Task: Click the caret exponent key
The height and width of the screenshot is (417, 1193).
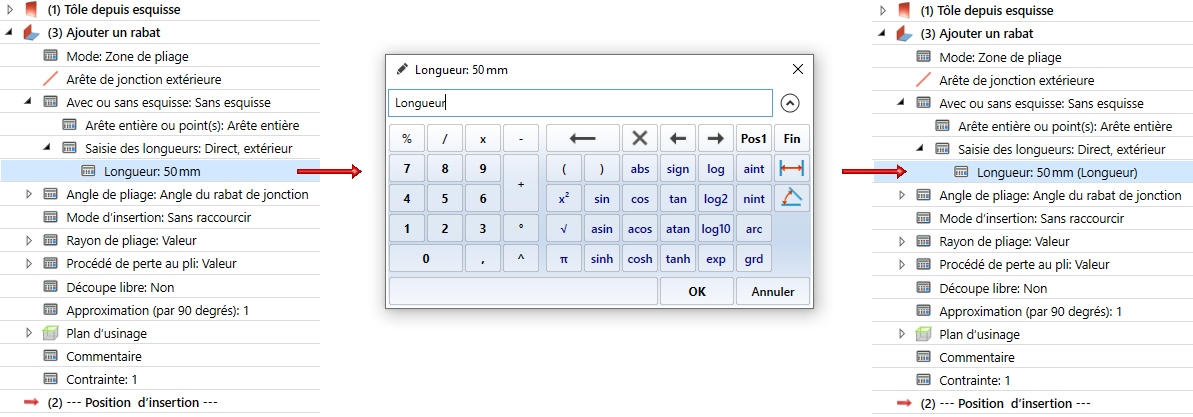Action: 521,259
